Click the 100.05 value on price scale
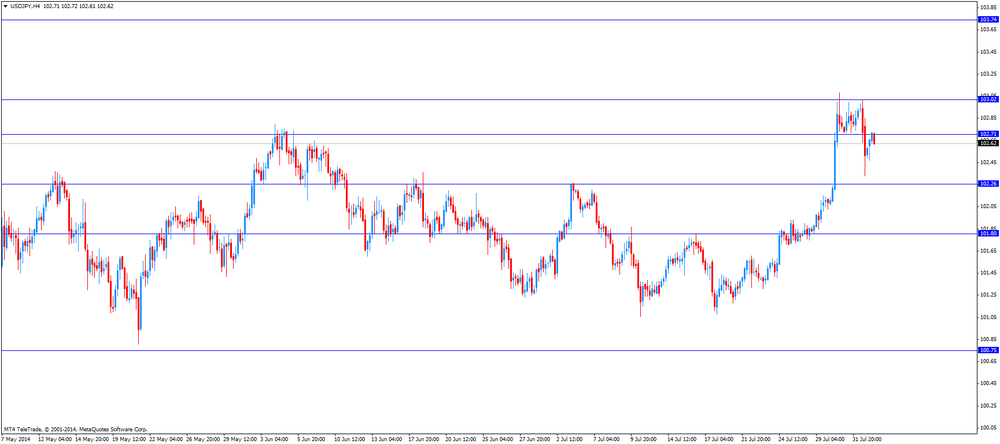 click(x=988, y=427)
